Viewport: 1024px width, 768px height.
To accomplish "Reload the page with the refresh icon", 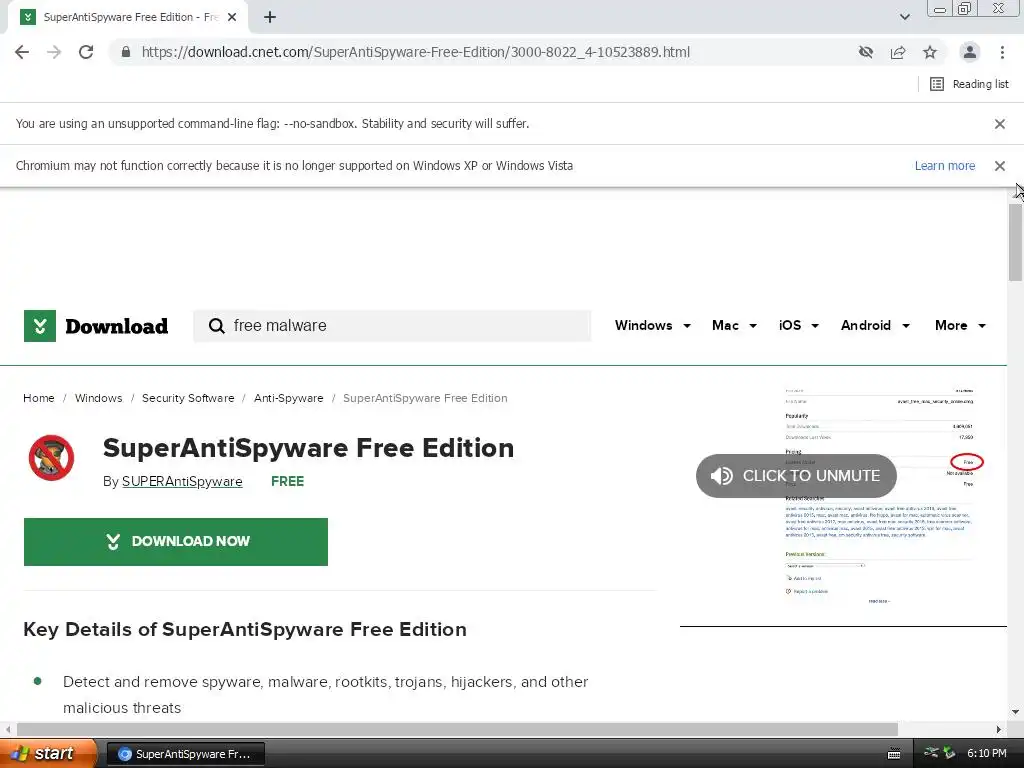I will point(86,52).
